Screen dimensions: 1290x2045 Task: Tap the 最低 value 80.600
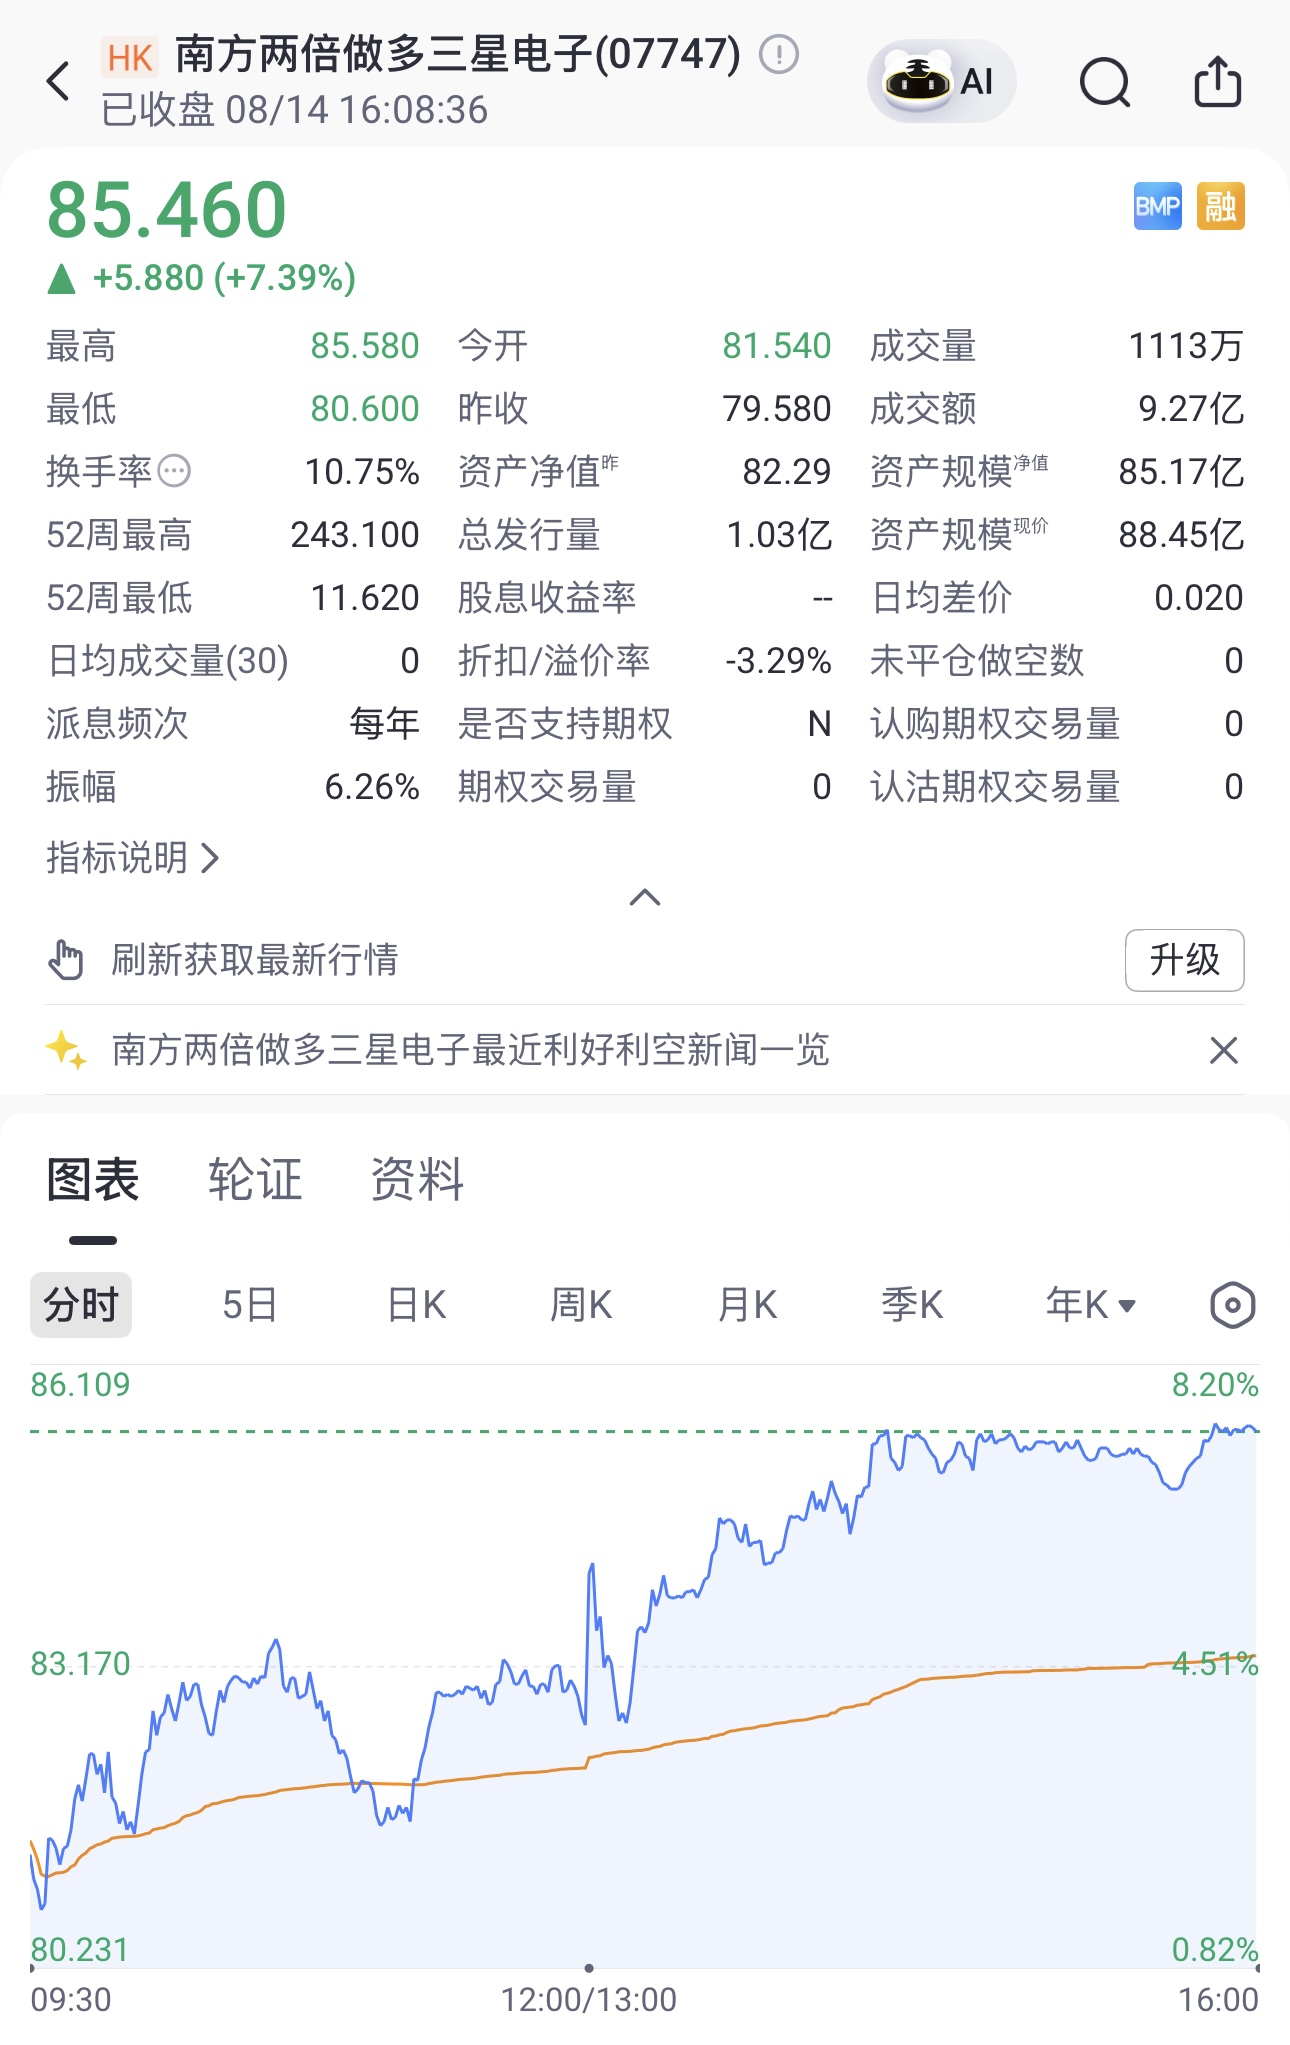(x=365, y=409)
